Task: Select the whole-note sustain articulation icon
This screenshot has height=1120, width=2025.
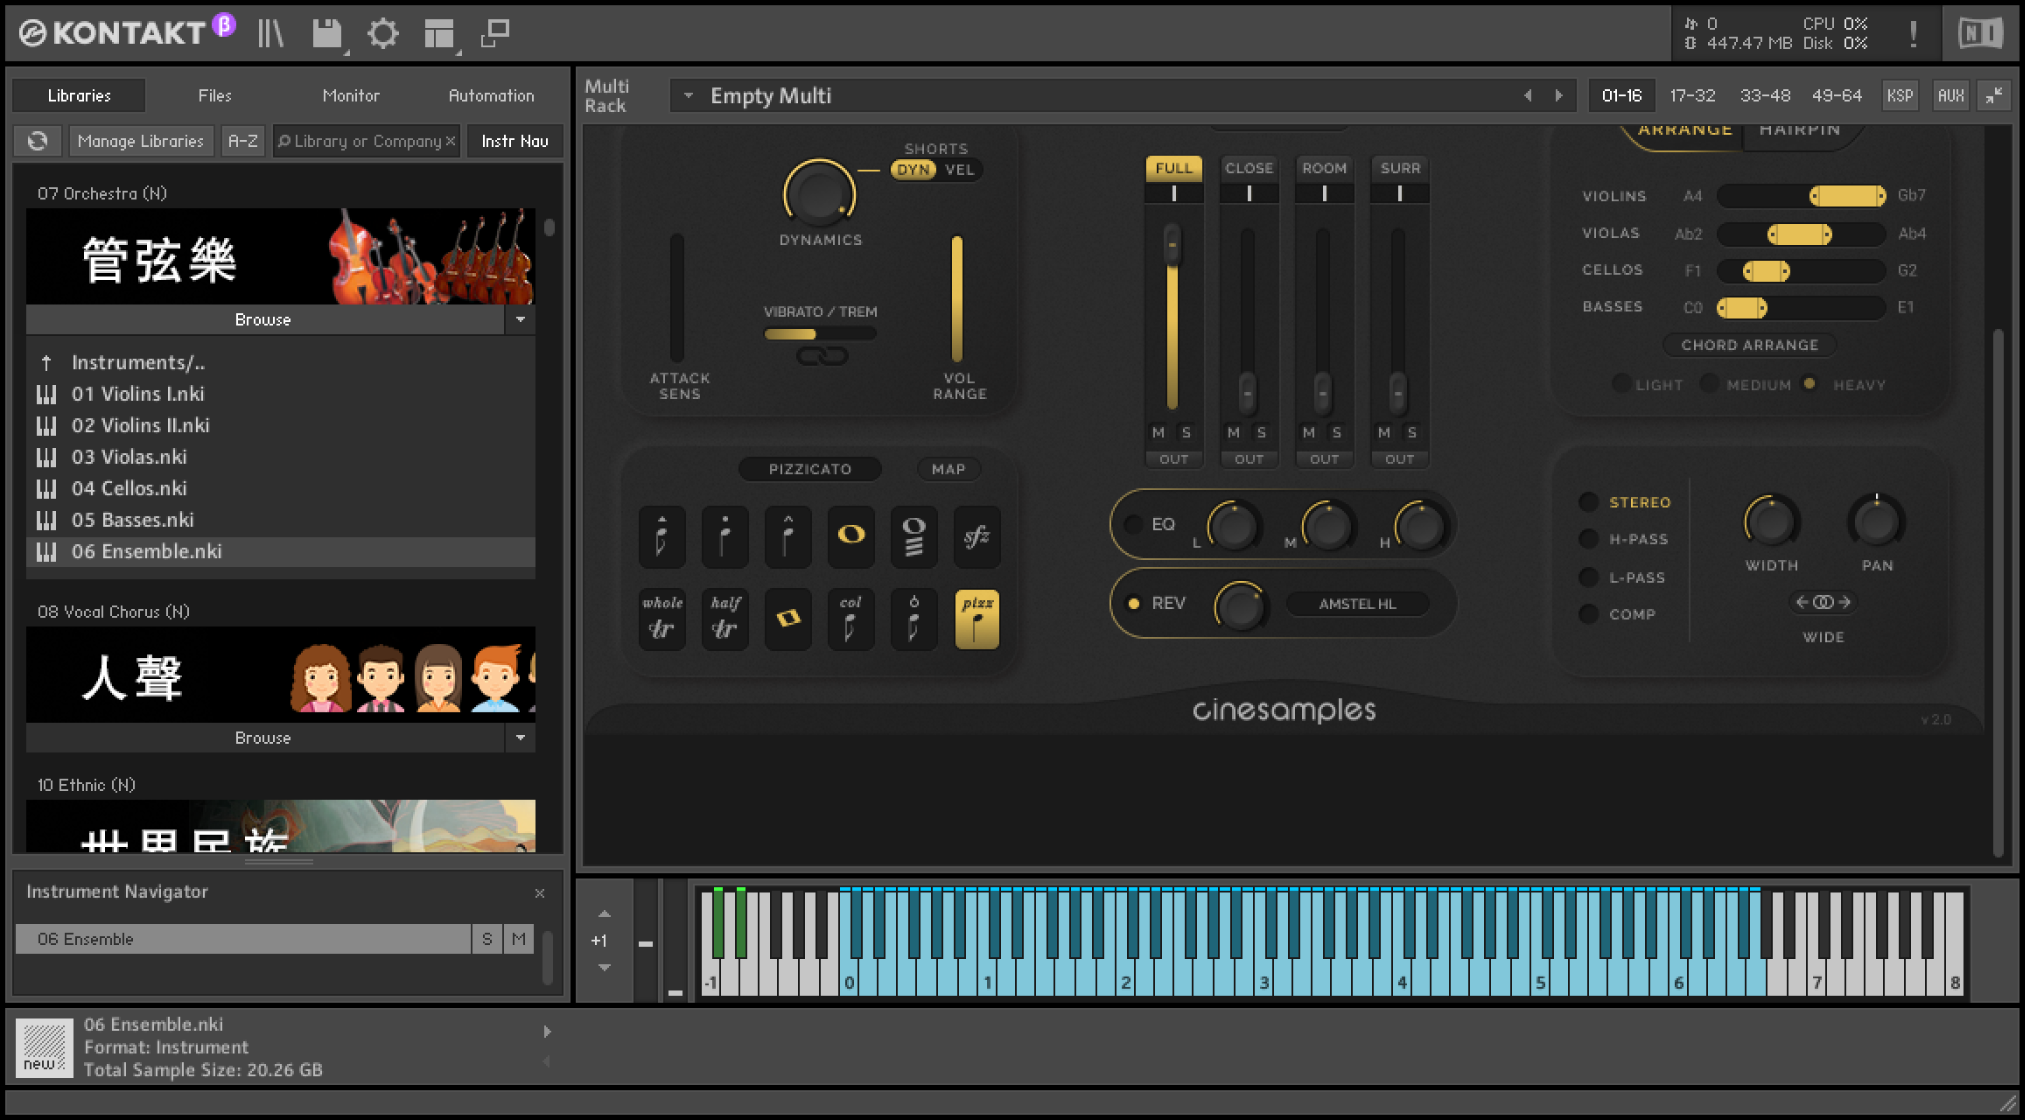Action: [x=850, y=536]
